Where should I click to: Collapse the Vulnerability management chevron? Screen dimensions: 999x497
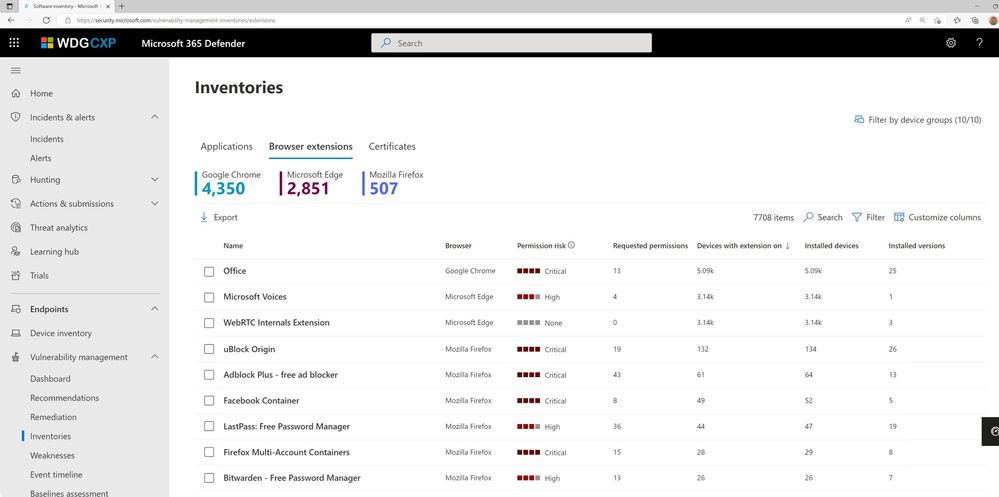(x=154, y=357)
